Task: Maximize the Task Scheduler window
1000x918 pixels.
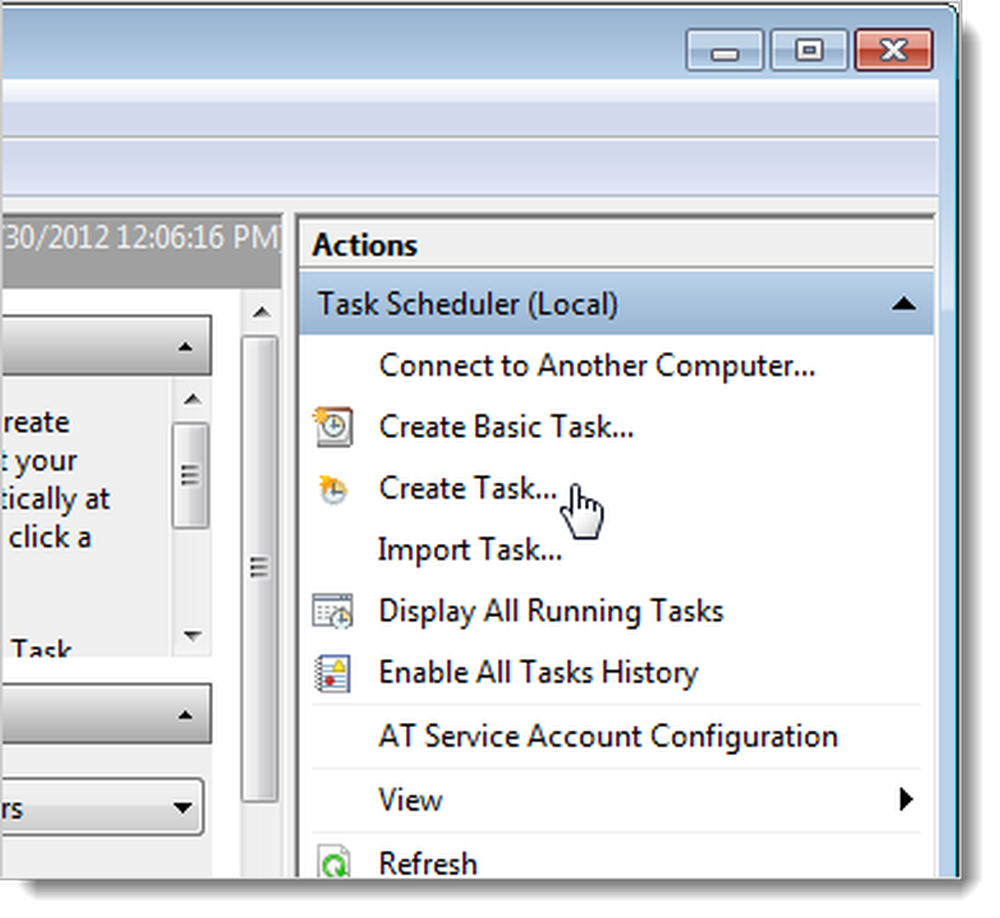Action: [x=809, y=50]
